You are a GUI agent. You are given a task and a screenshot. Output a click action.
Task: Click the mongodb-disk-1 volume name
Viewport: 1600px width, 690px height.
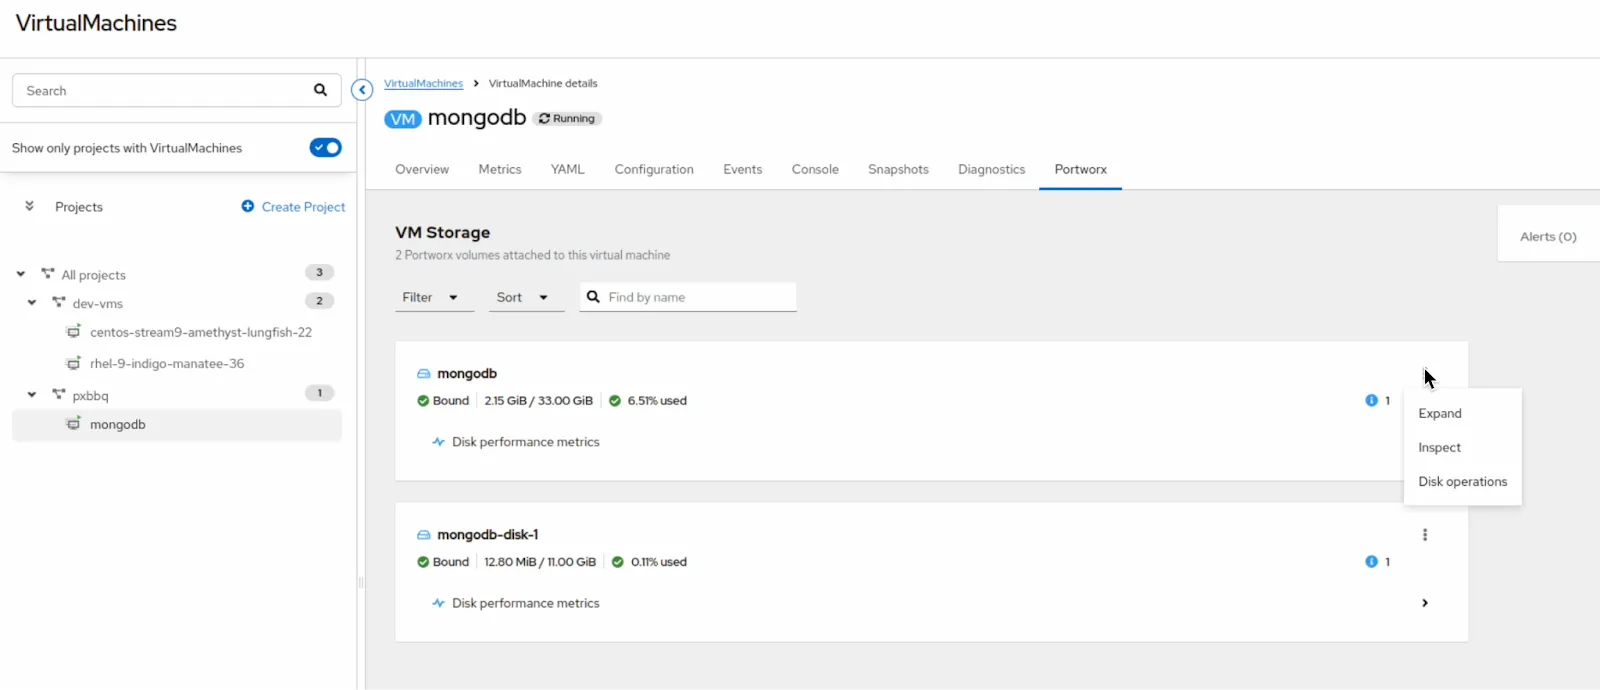coord(487,534)
